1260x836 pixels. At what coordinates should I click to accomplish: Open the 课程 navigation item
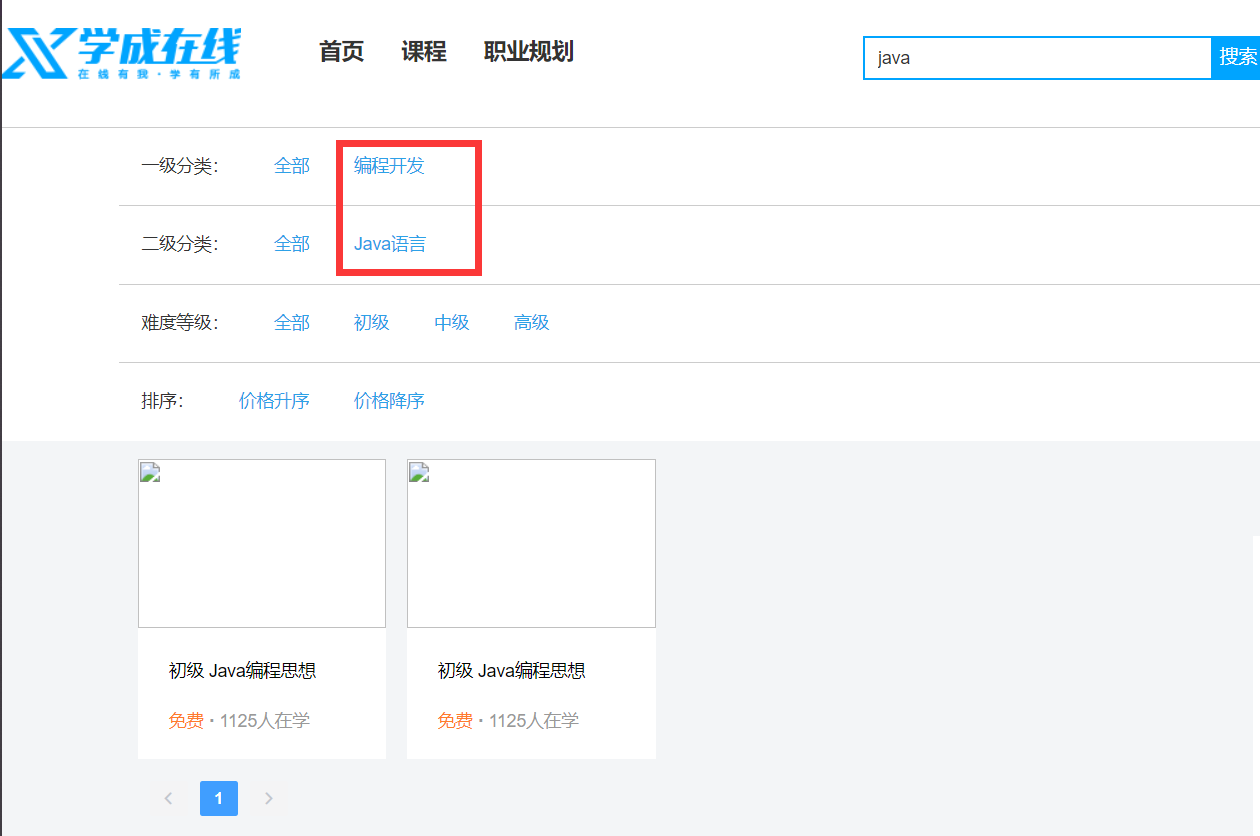pyautogui.click(x=424, y=52)
